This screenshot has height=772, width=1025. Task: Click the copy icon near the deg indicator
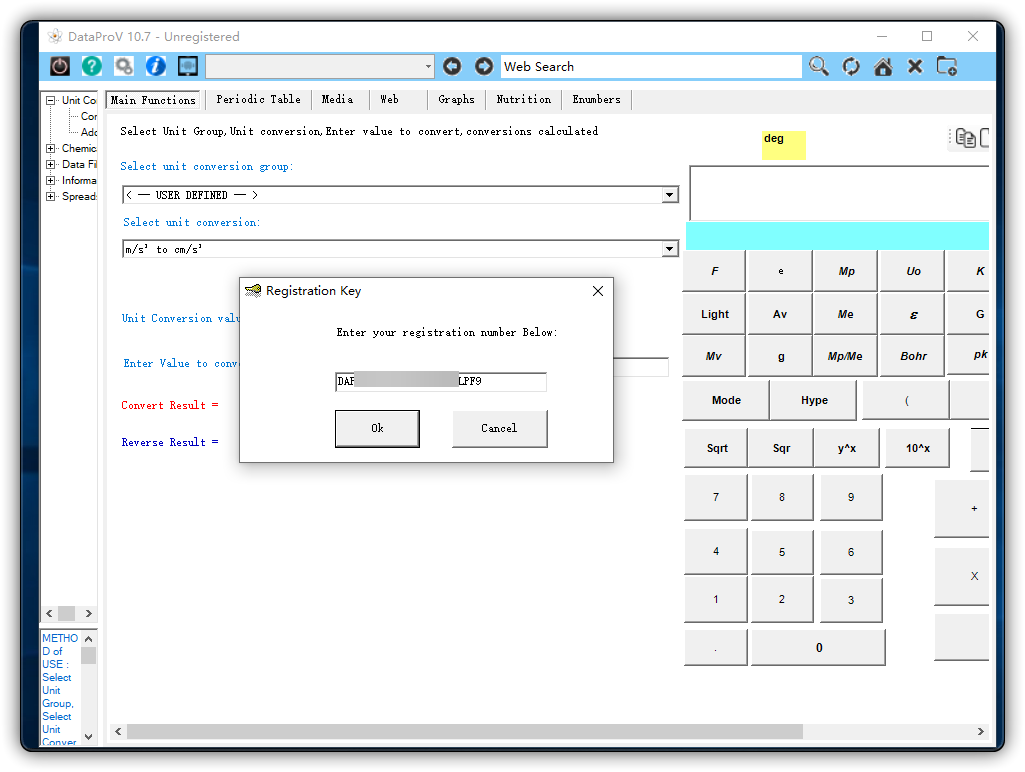pos(965,137)
